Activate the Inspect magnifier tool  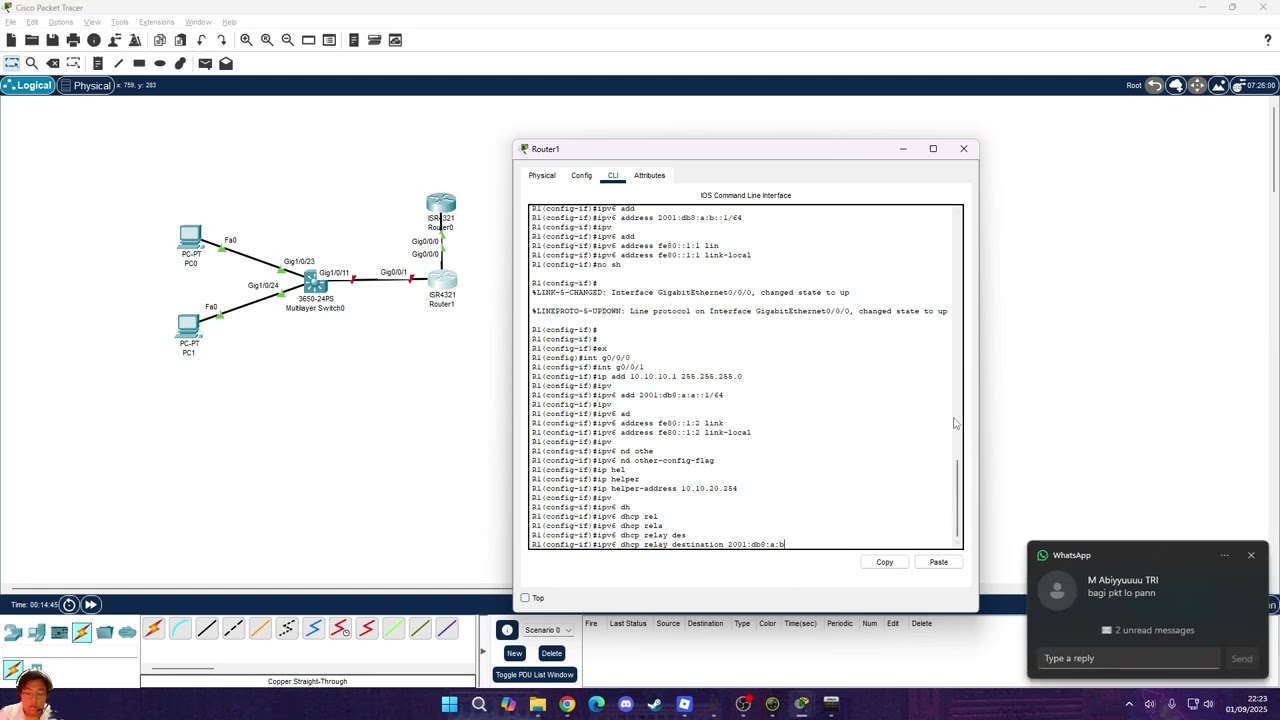tap(32, 63)
